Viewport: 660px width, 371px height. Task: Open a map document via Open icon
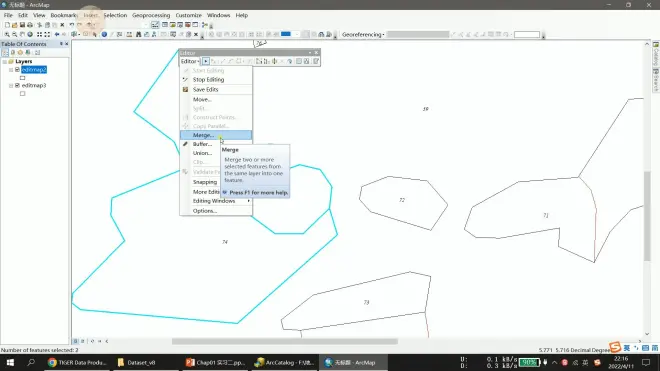(15, 25)
